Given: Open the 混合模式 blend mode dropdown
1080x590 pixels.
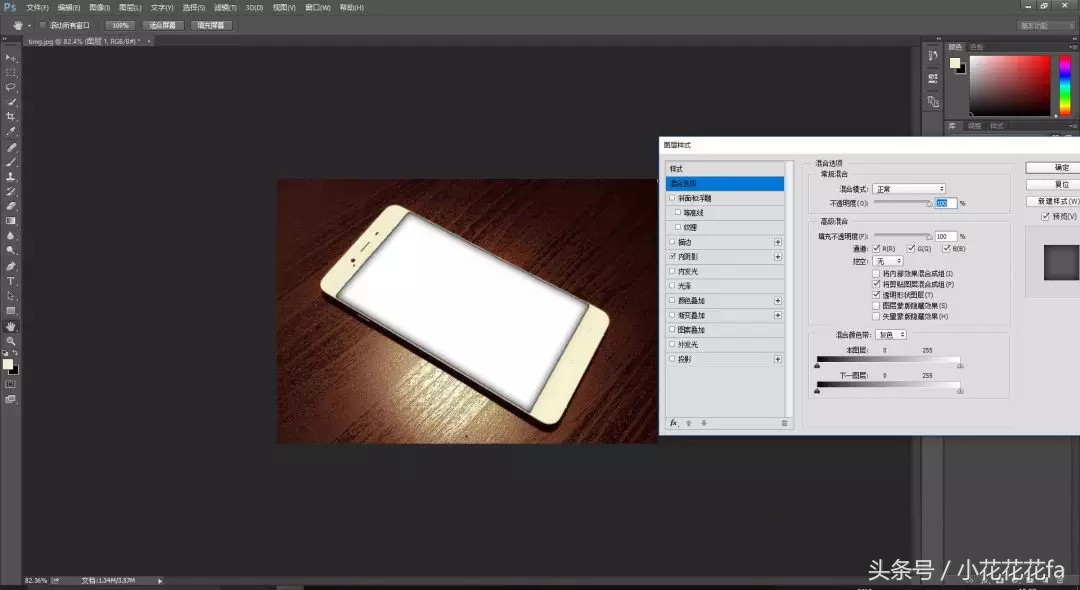Looking at the screenshot, I should pos(908,188).
